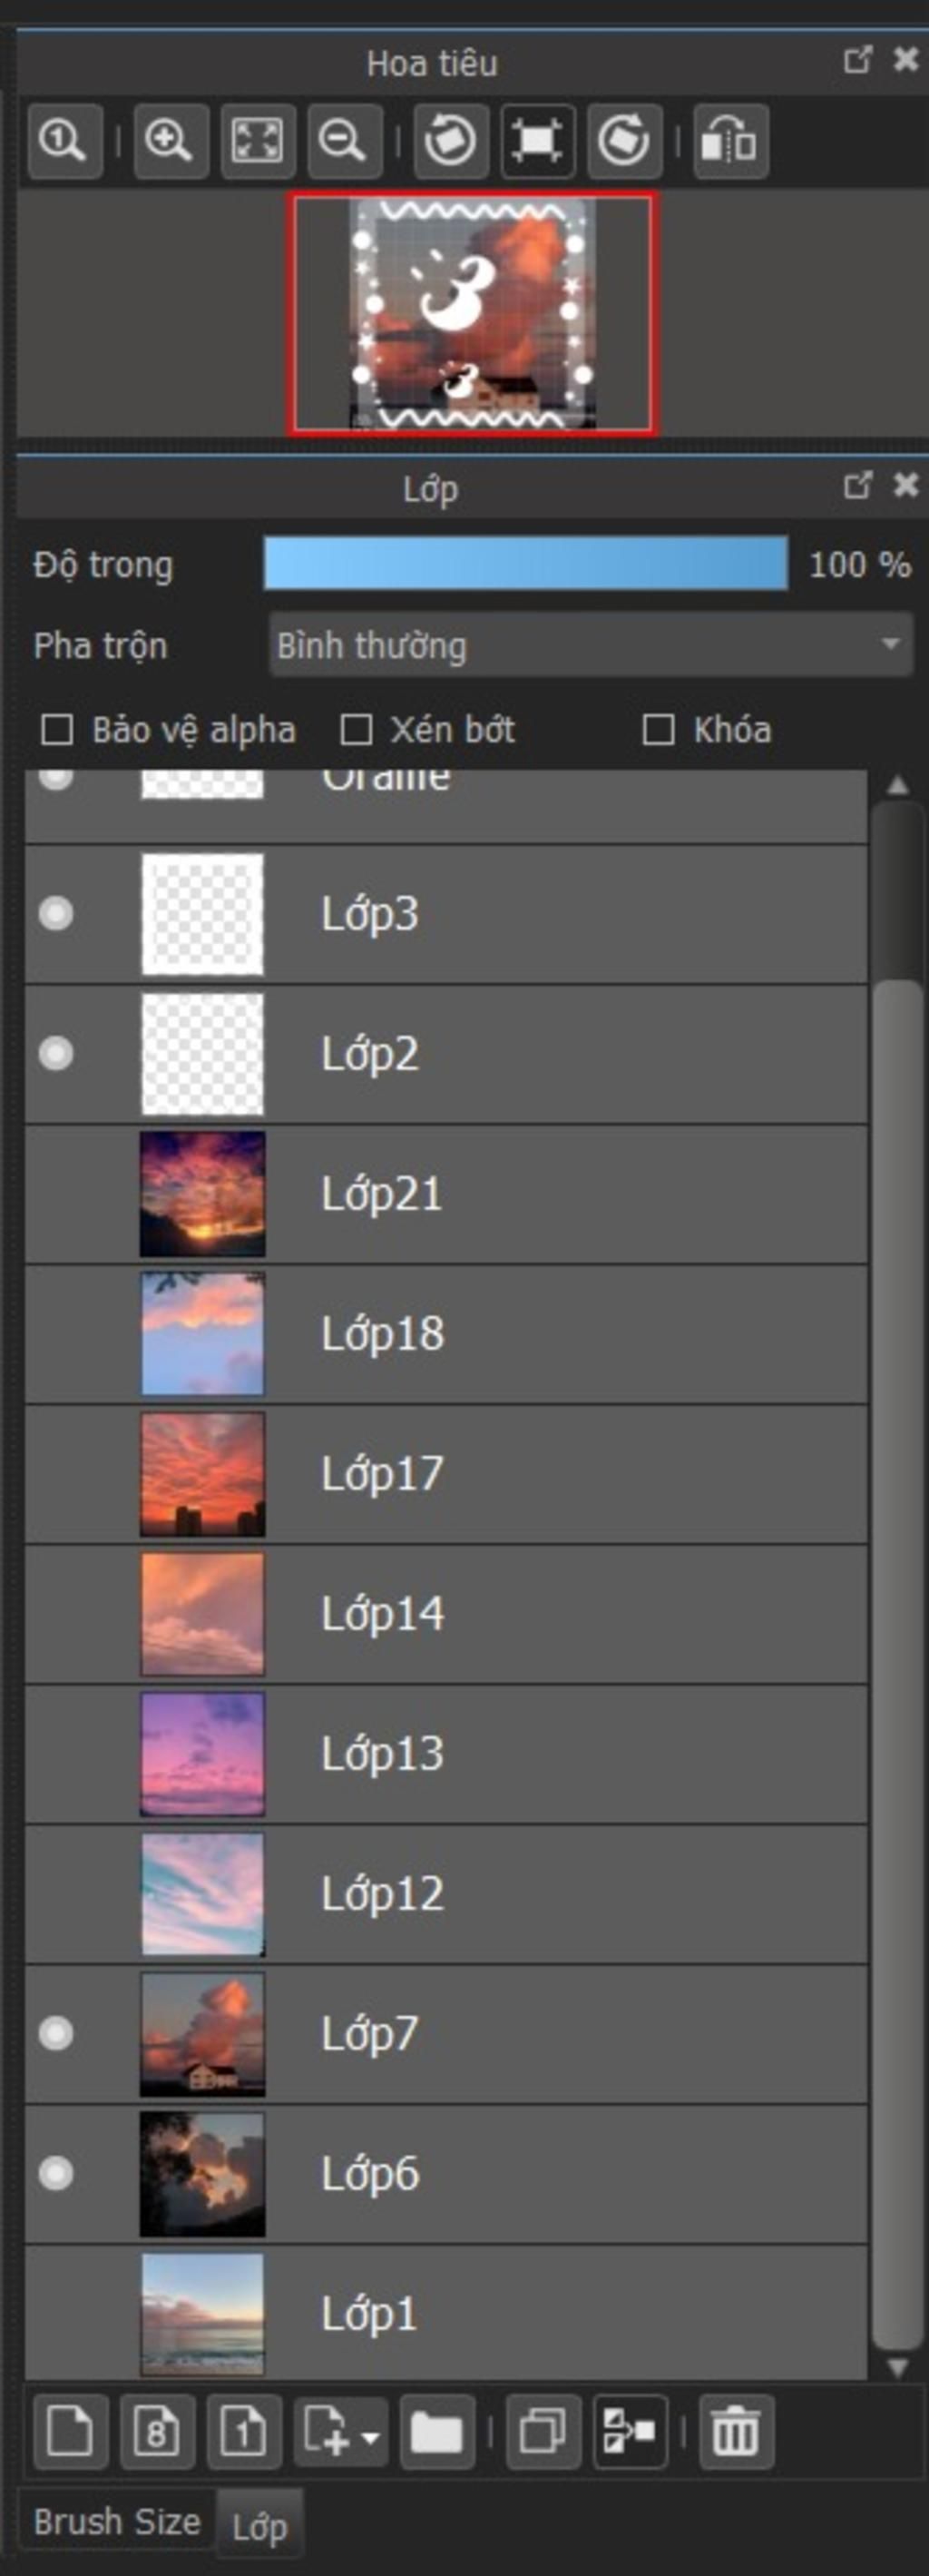Create a new 8-bit layer
929x2576 pixels.
point(157,2431)
